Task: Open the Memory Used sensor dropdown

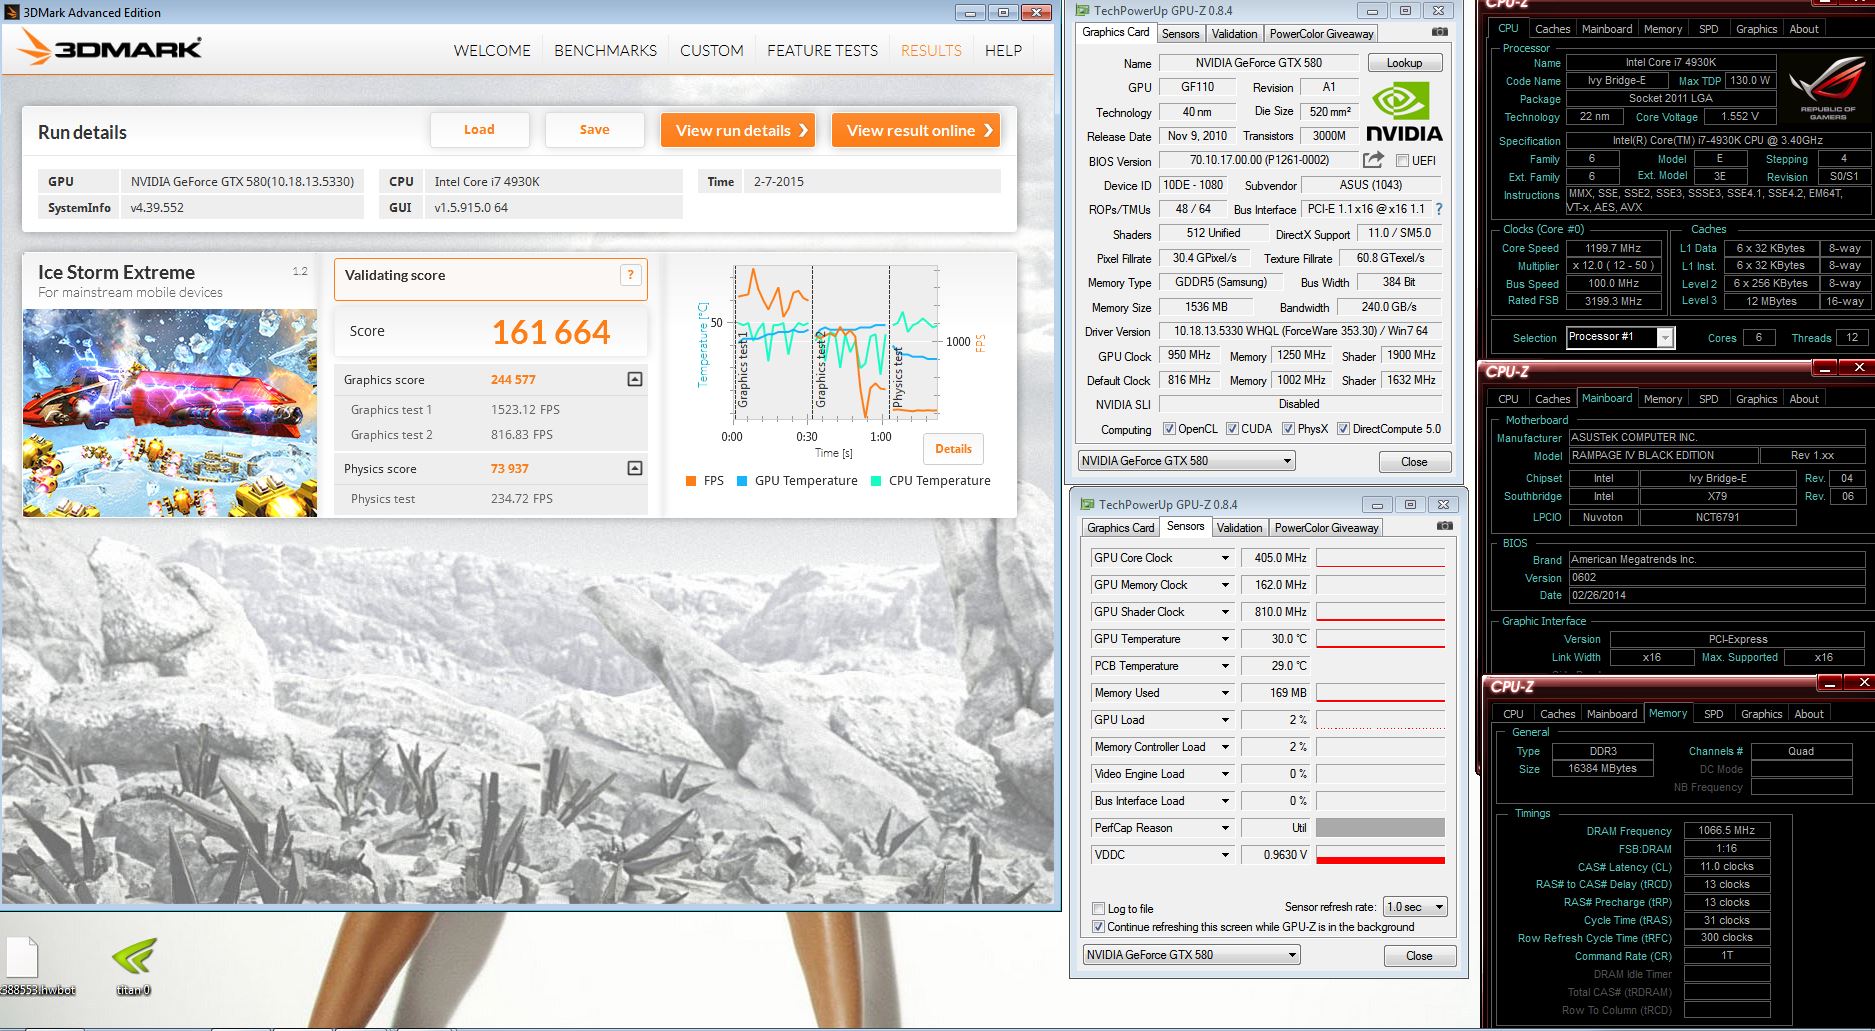Action: coord(1225,693)
